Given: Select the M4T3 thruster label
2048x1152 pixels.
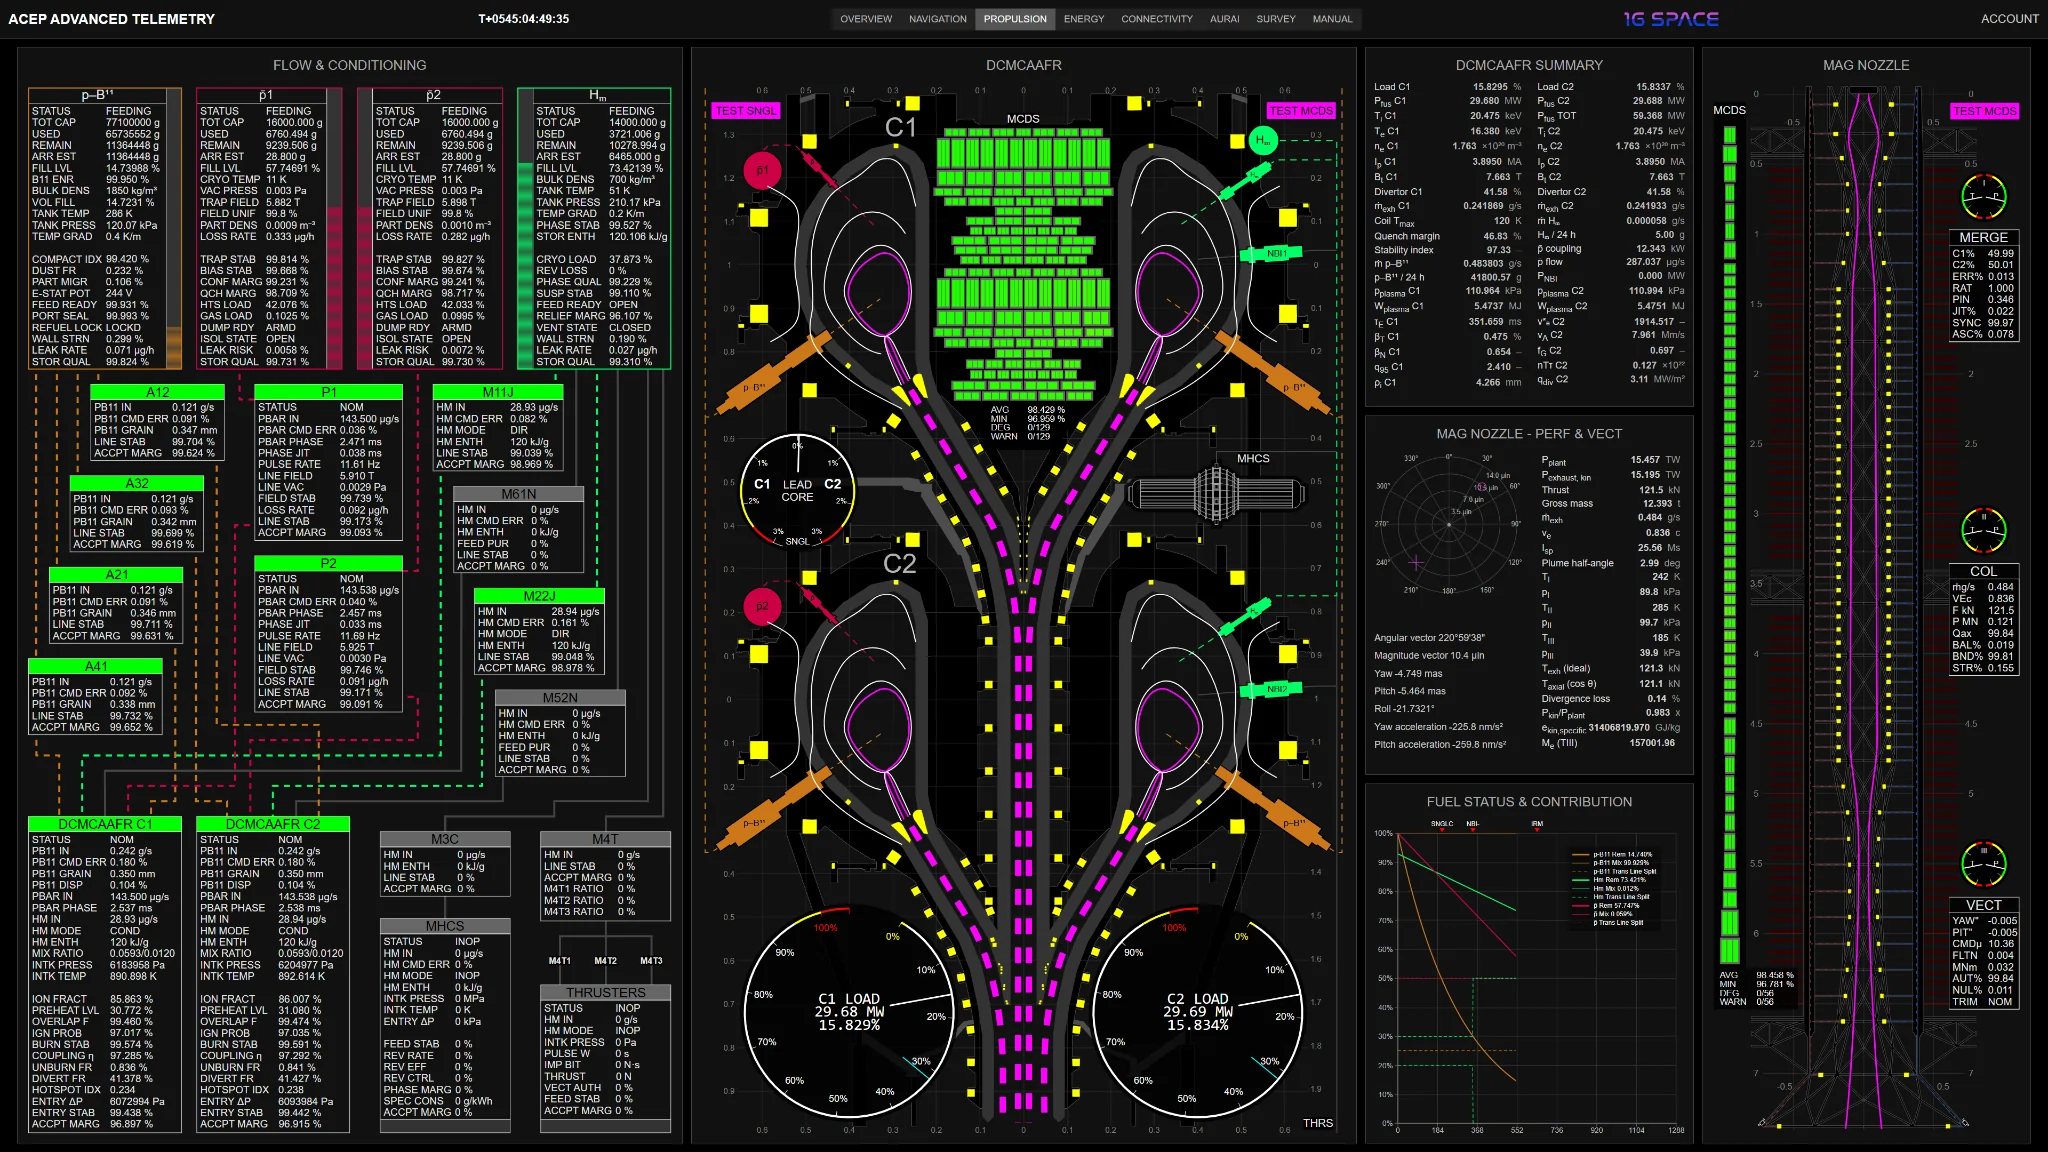Looking at the screenshot, I should tap(651, 961).
